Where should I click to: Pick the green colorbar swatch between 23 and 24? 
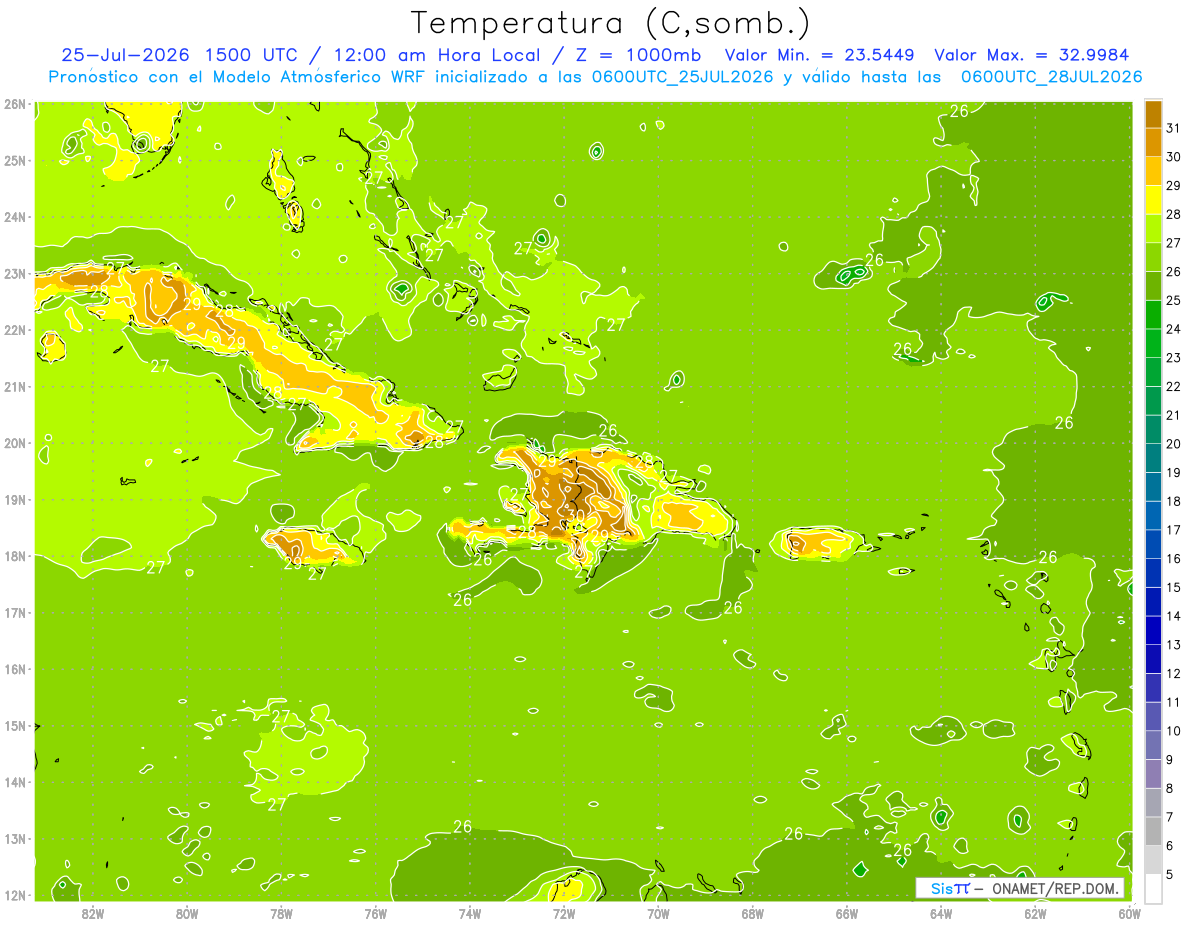point(1153,343)
